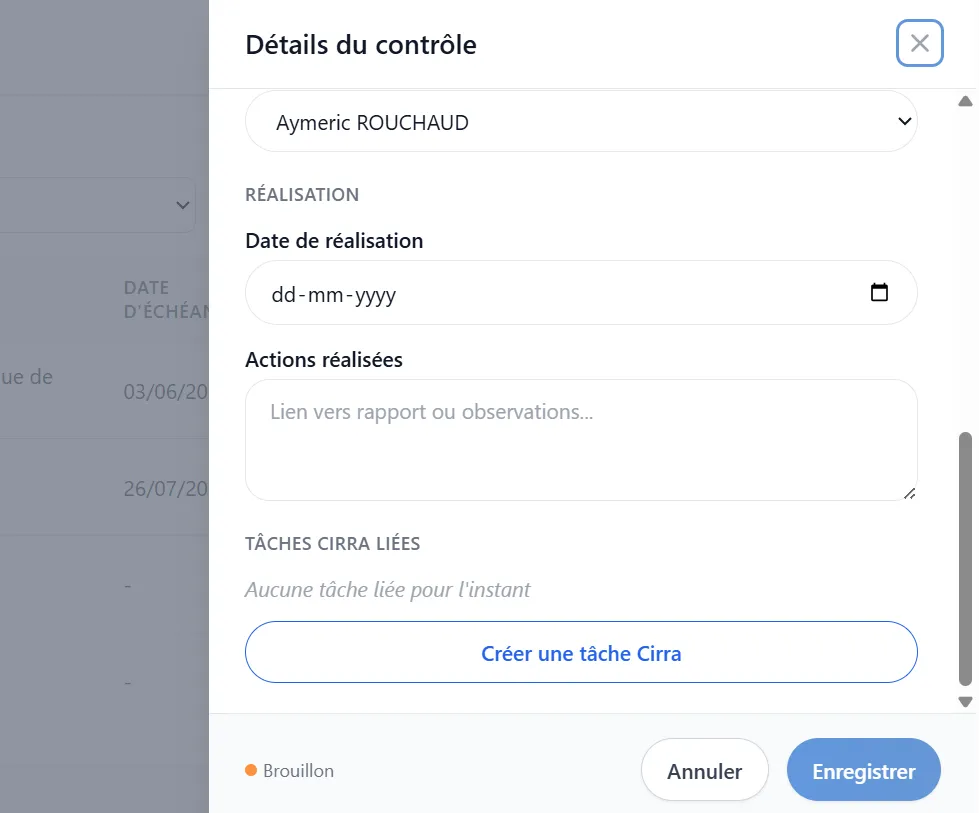Click the Aucune tâche liée message

click(387, 589)
